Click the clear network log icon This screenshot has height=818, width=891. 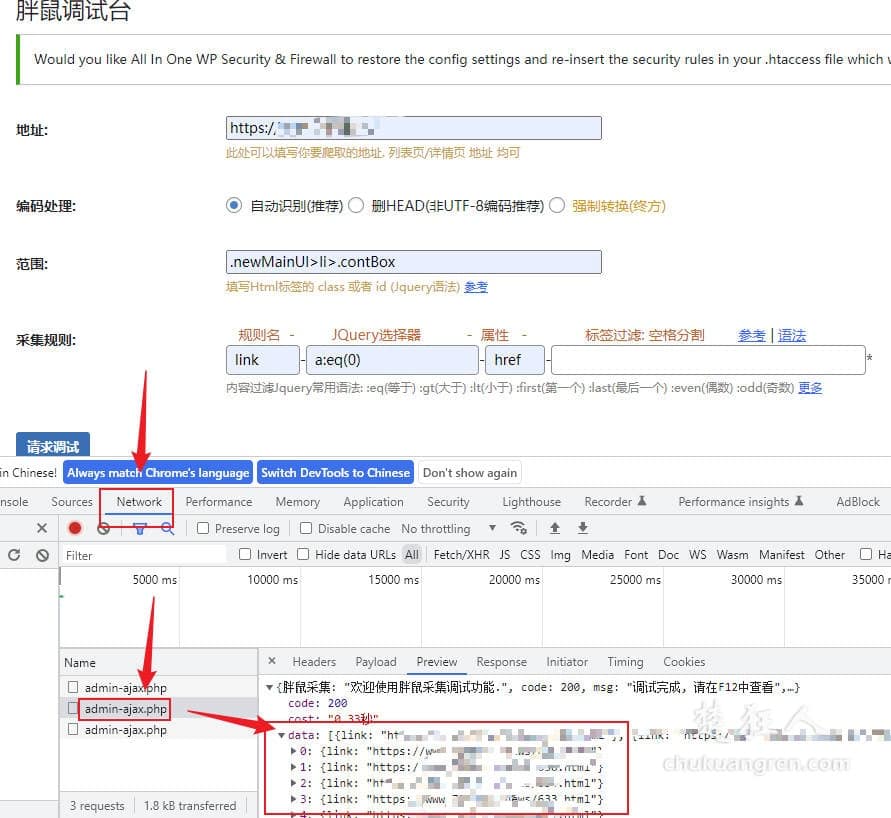(104, 528)
